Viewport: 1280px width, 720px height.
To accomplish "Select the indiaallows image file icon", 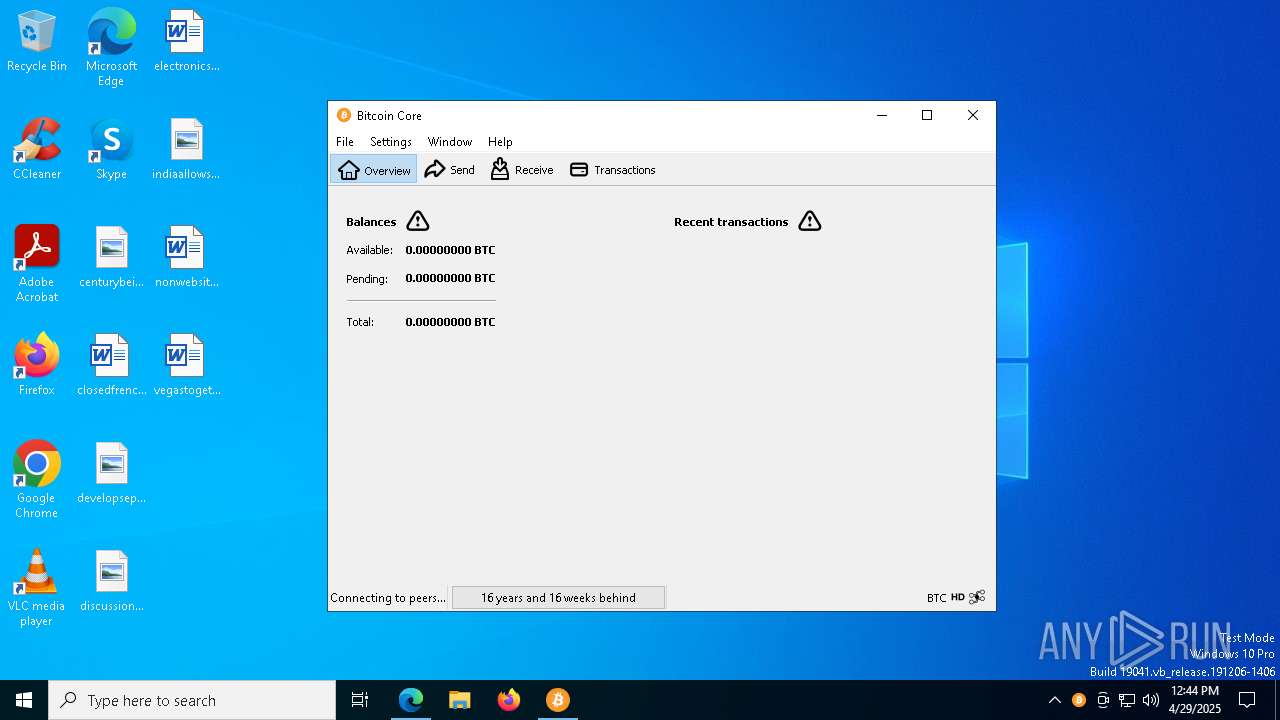I will click(186, 150).
